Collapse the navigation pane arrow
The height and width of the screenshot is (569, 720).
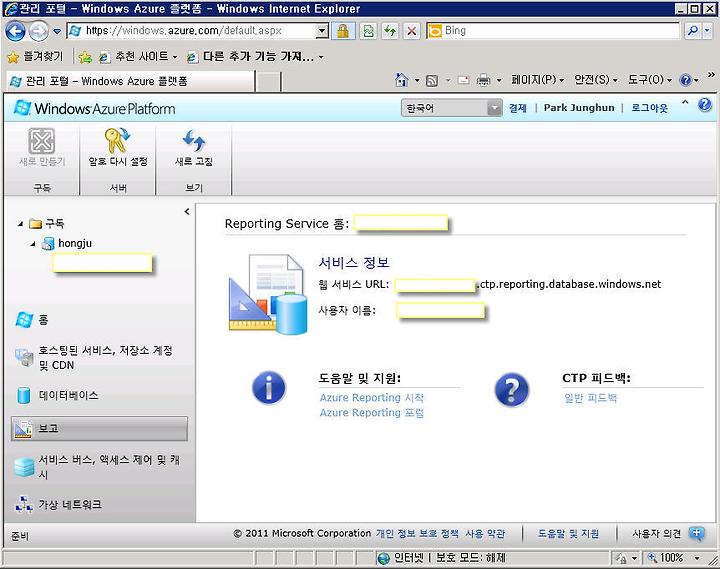187,211
